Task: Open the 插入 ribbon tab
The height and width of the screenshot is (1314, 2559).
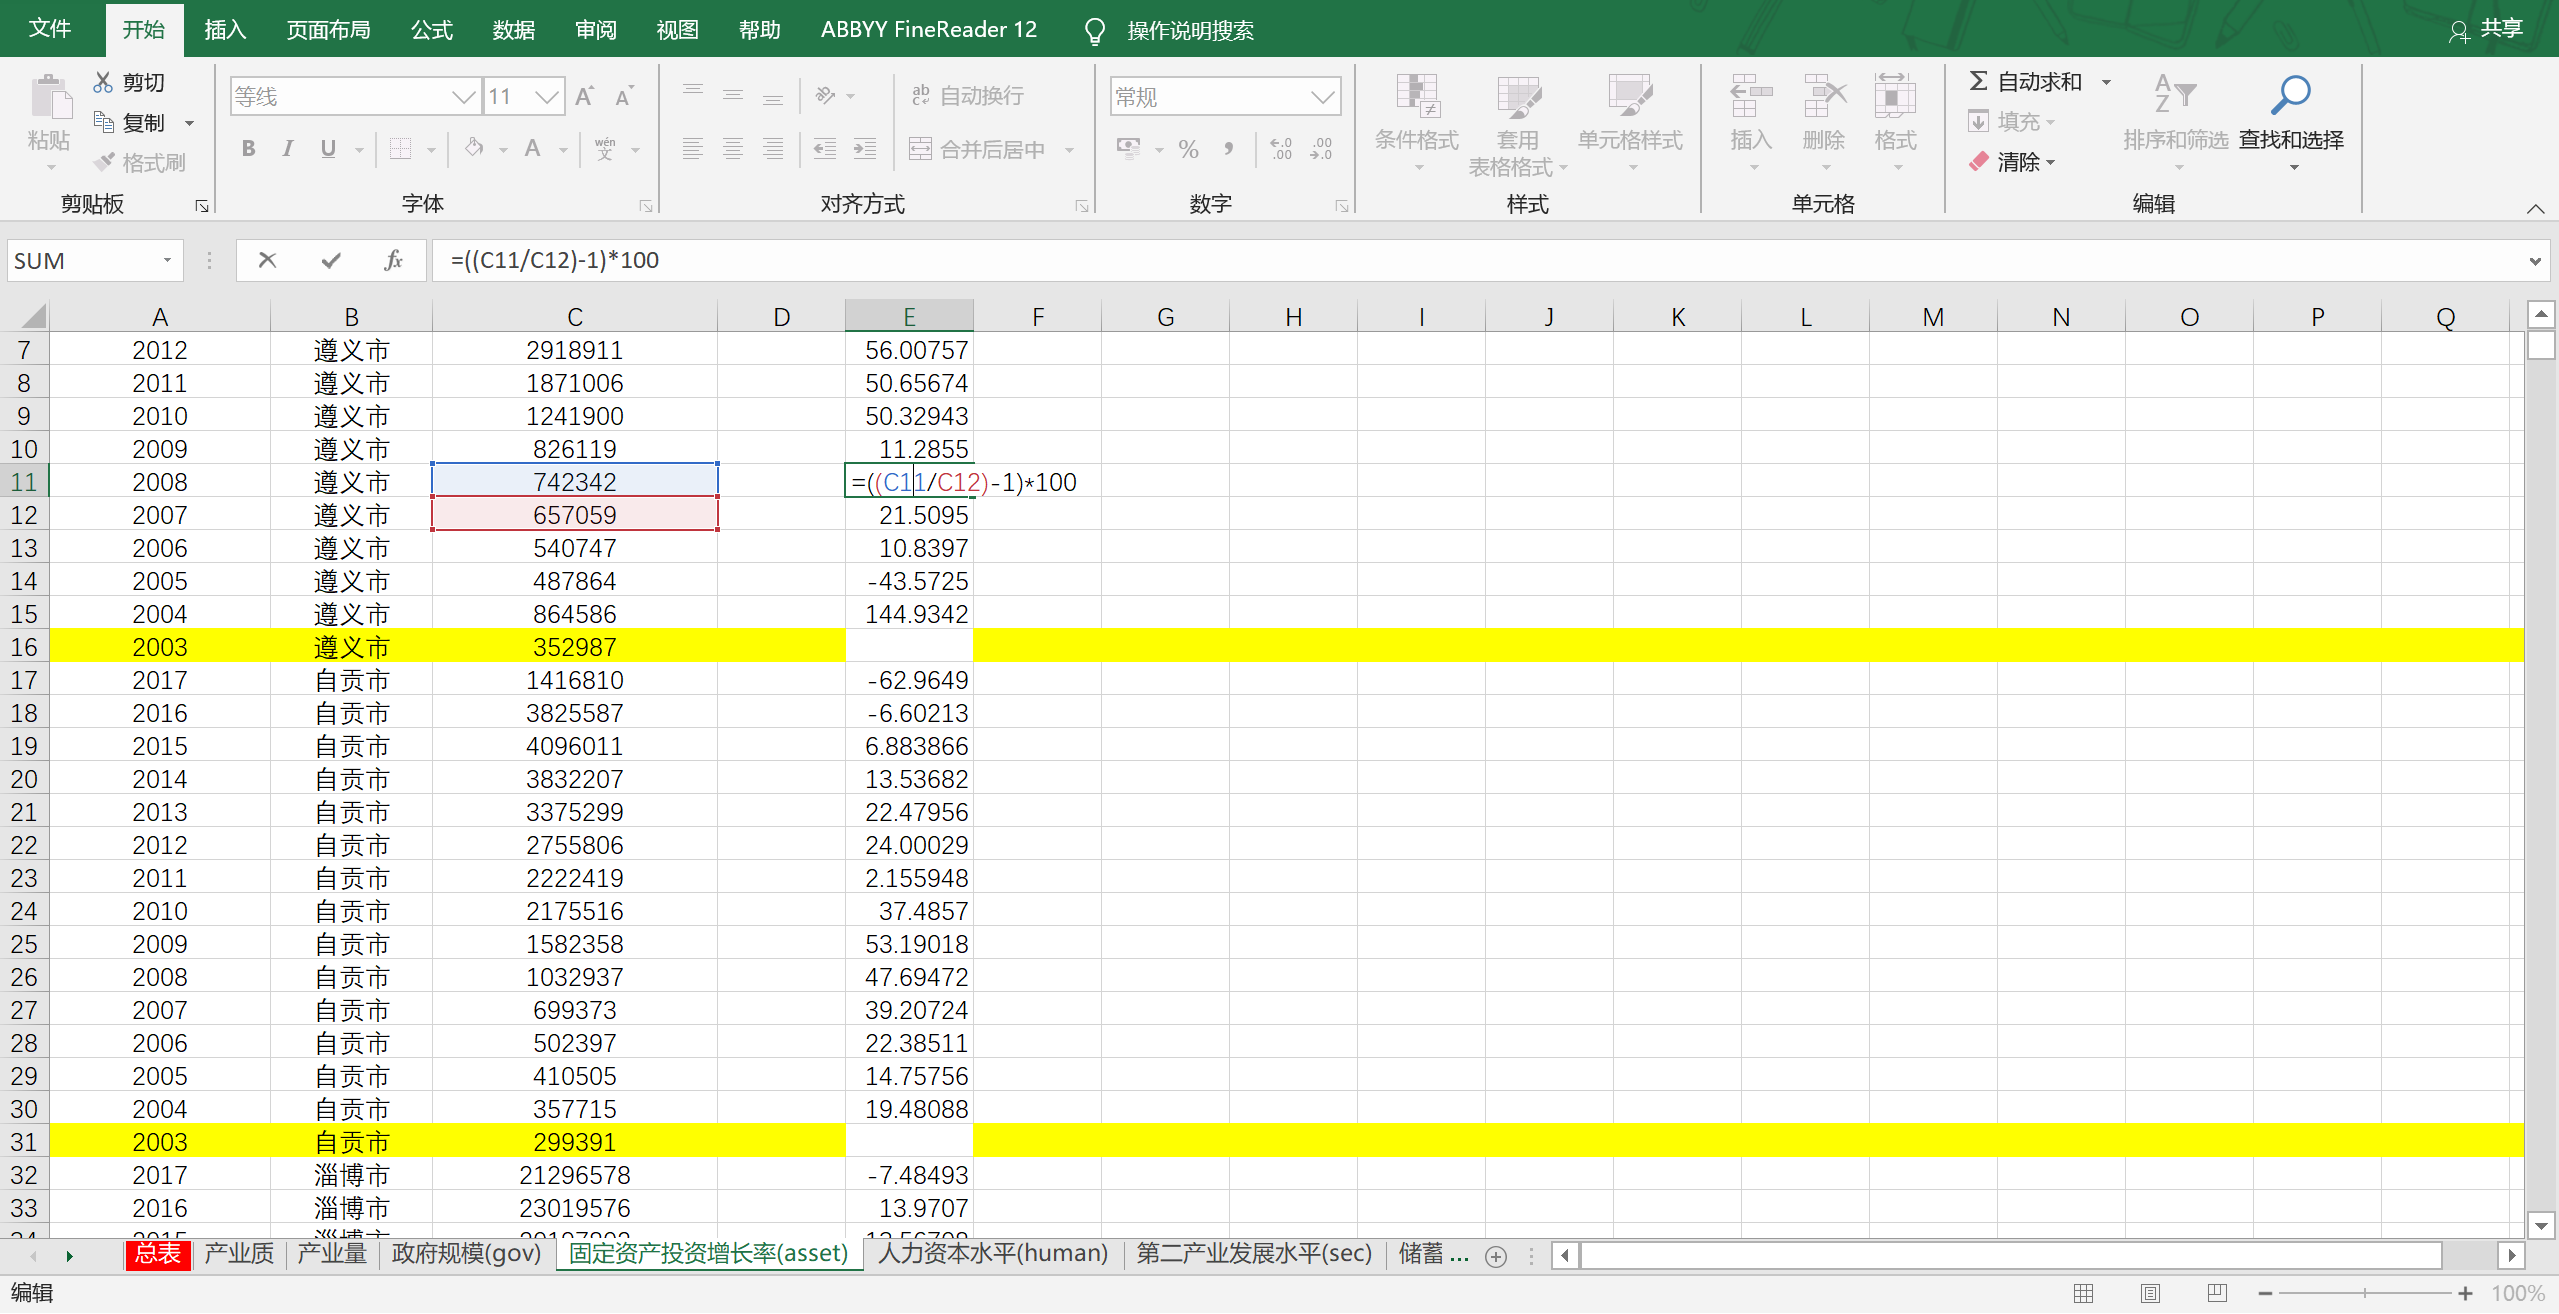Action: [225, 29]
